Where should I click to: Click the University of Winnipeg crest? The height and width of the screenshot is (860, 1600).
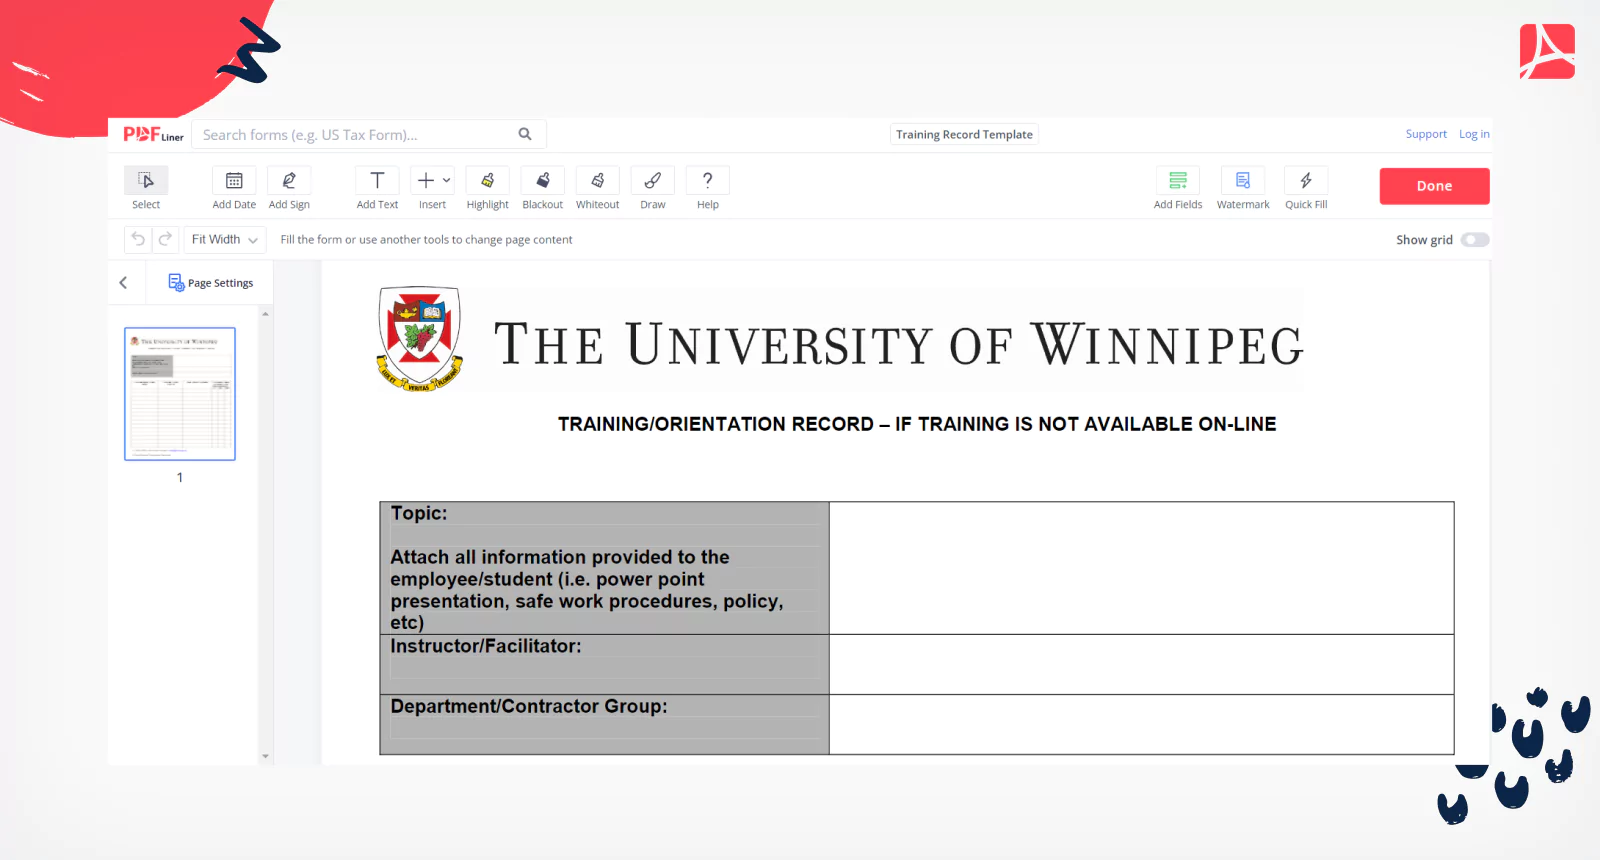coord(420,338)
